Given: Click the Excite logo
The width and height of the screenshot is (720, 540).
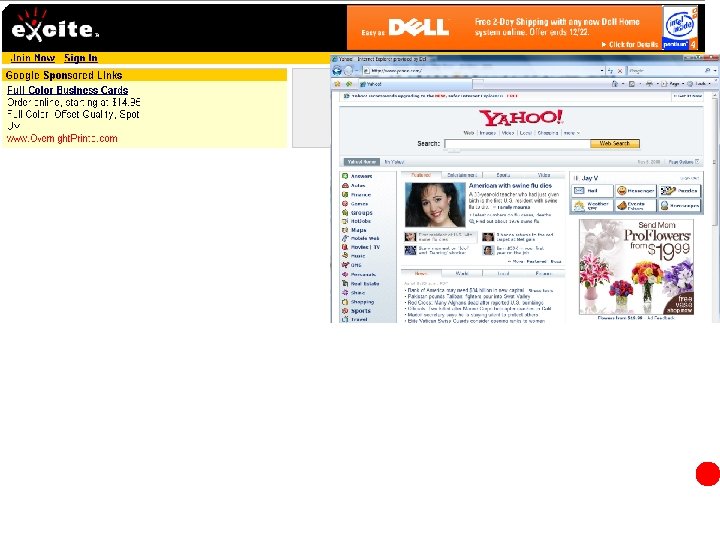Looking at the screenshot, I should [54, 26].
